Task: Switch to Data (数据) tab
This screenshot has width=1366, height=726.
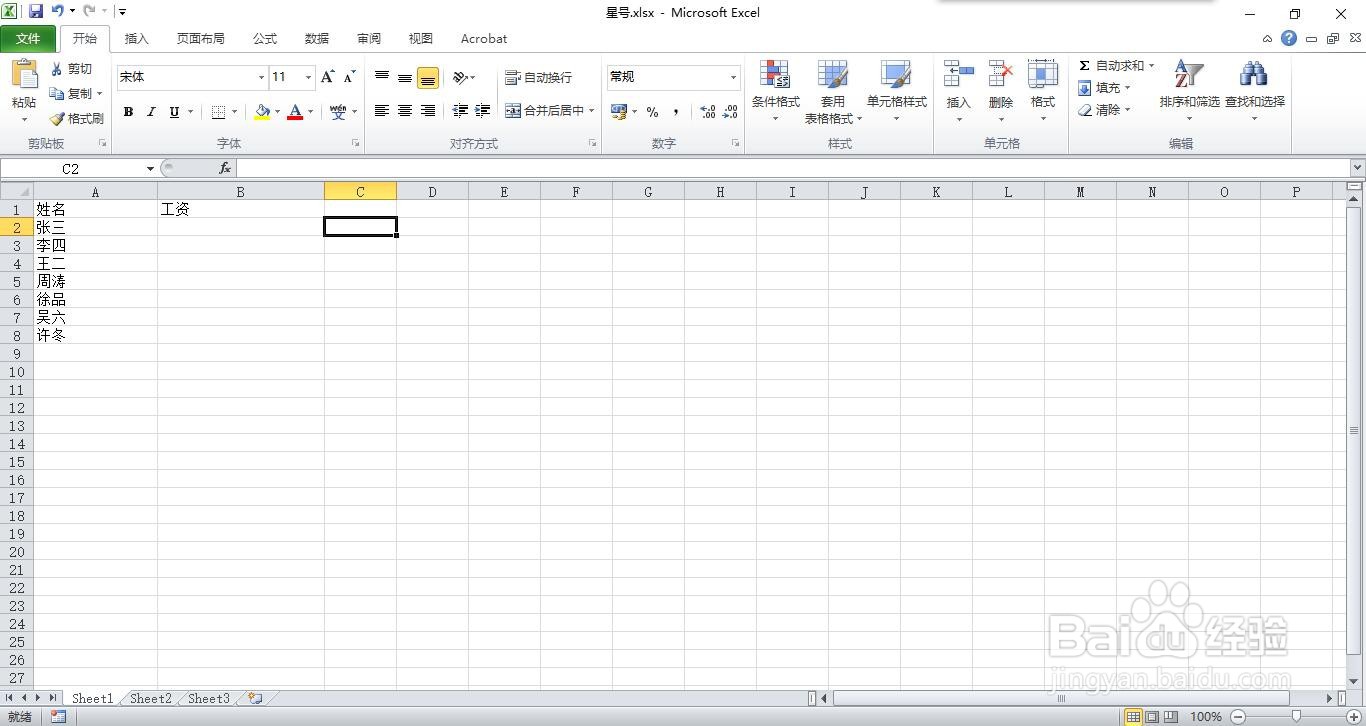Action: [316, 38]
